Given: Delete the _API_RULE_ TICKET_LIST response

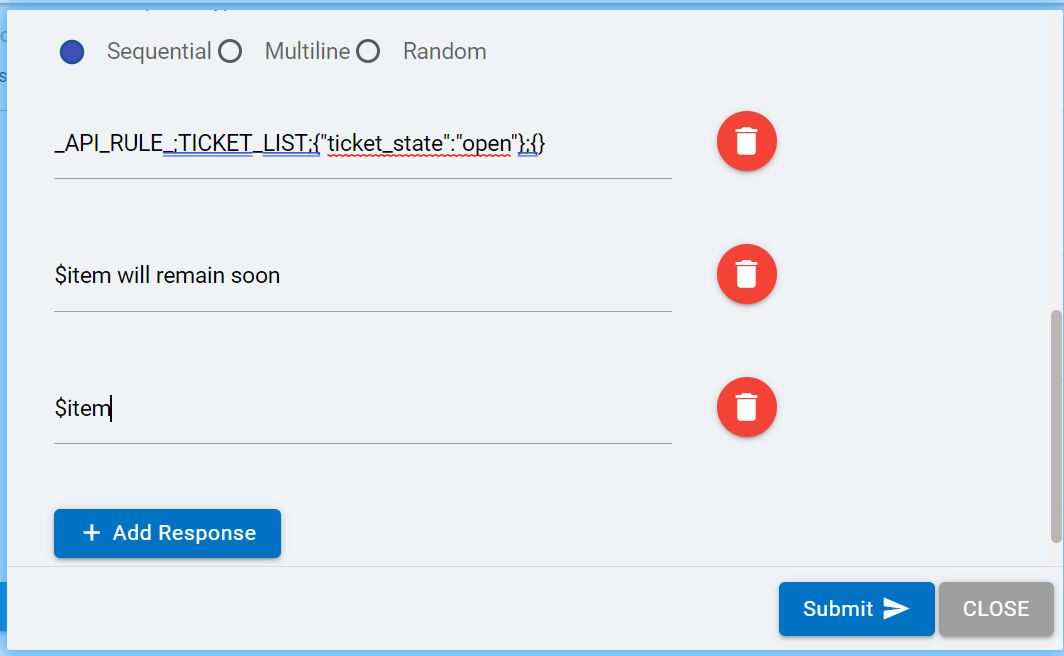Looking at the screenshot, I should coord(746,141).
